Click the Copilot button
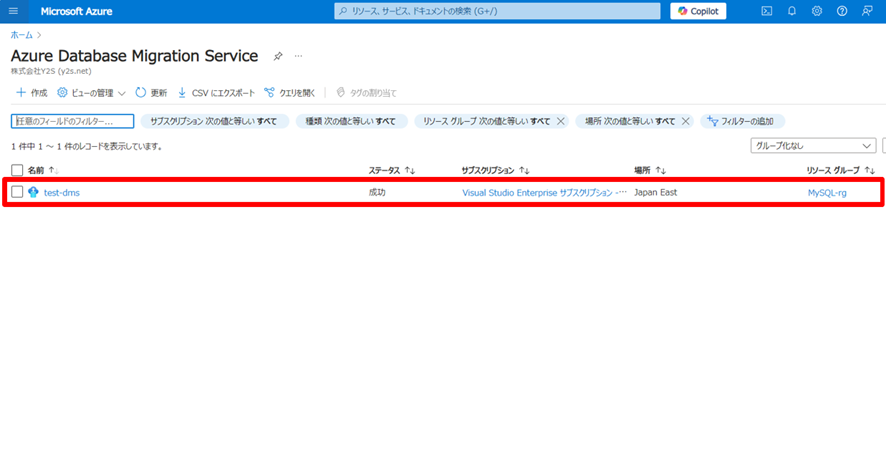This screenshot has width=886, height=462. 698,11
